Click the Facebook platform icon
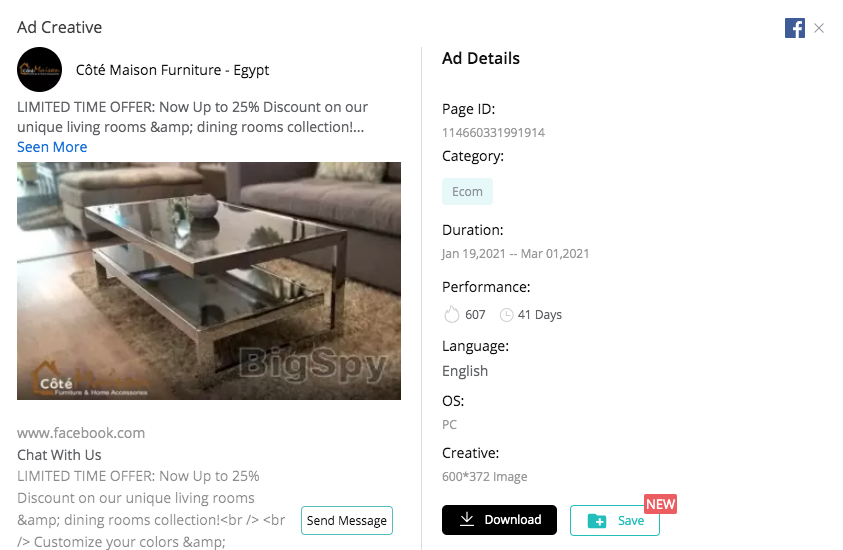843x550 pixels. click(x=795, y=28)
